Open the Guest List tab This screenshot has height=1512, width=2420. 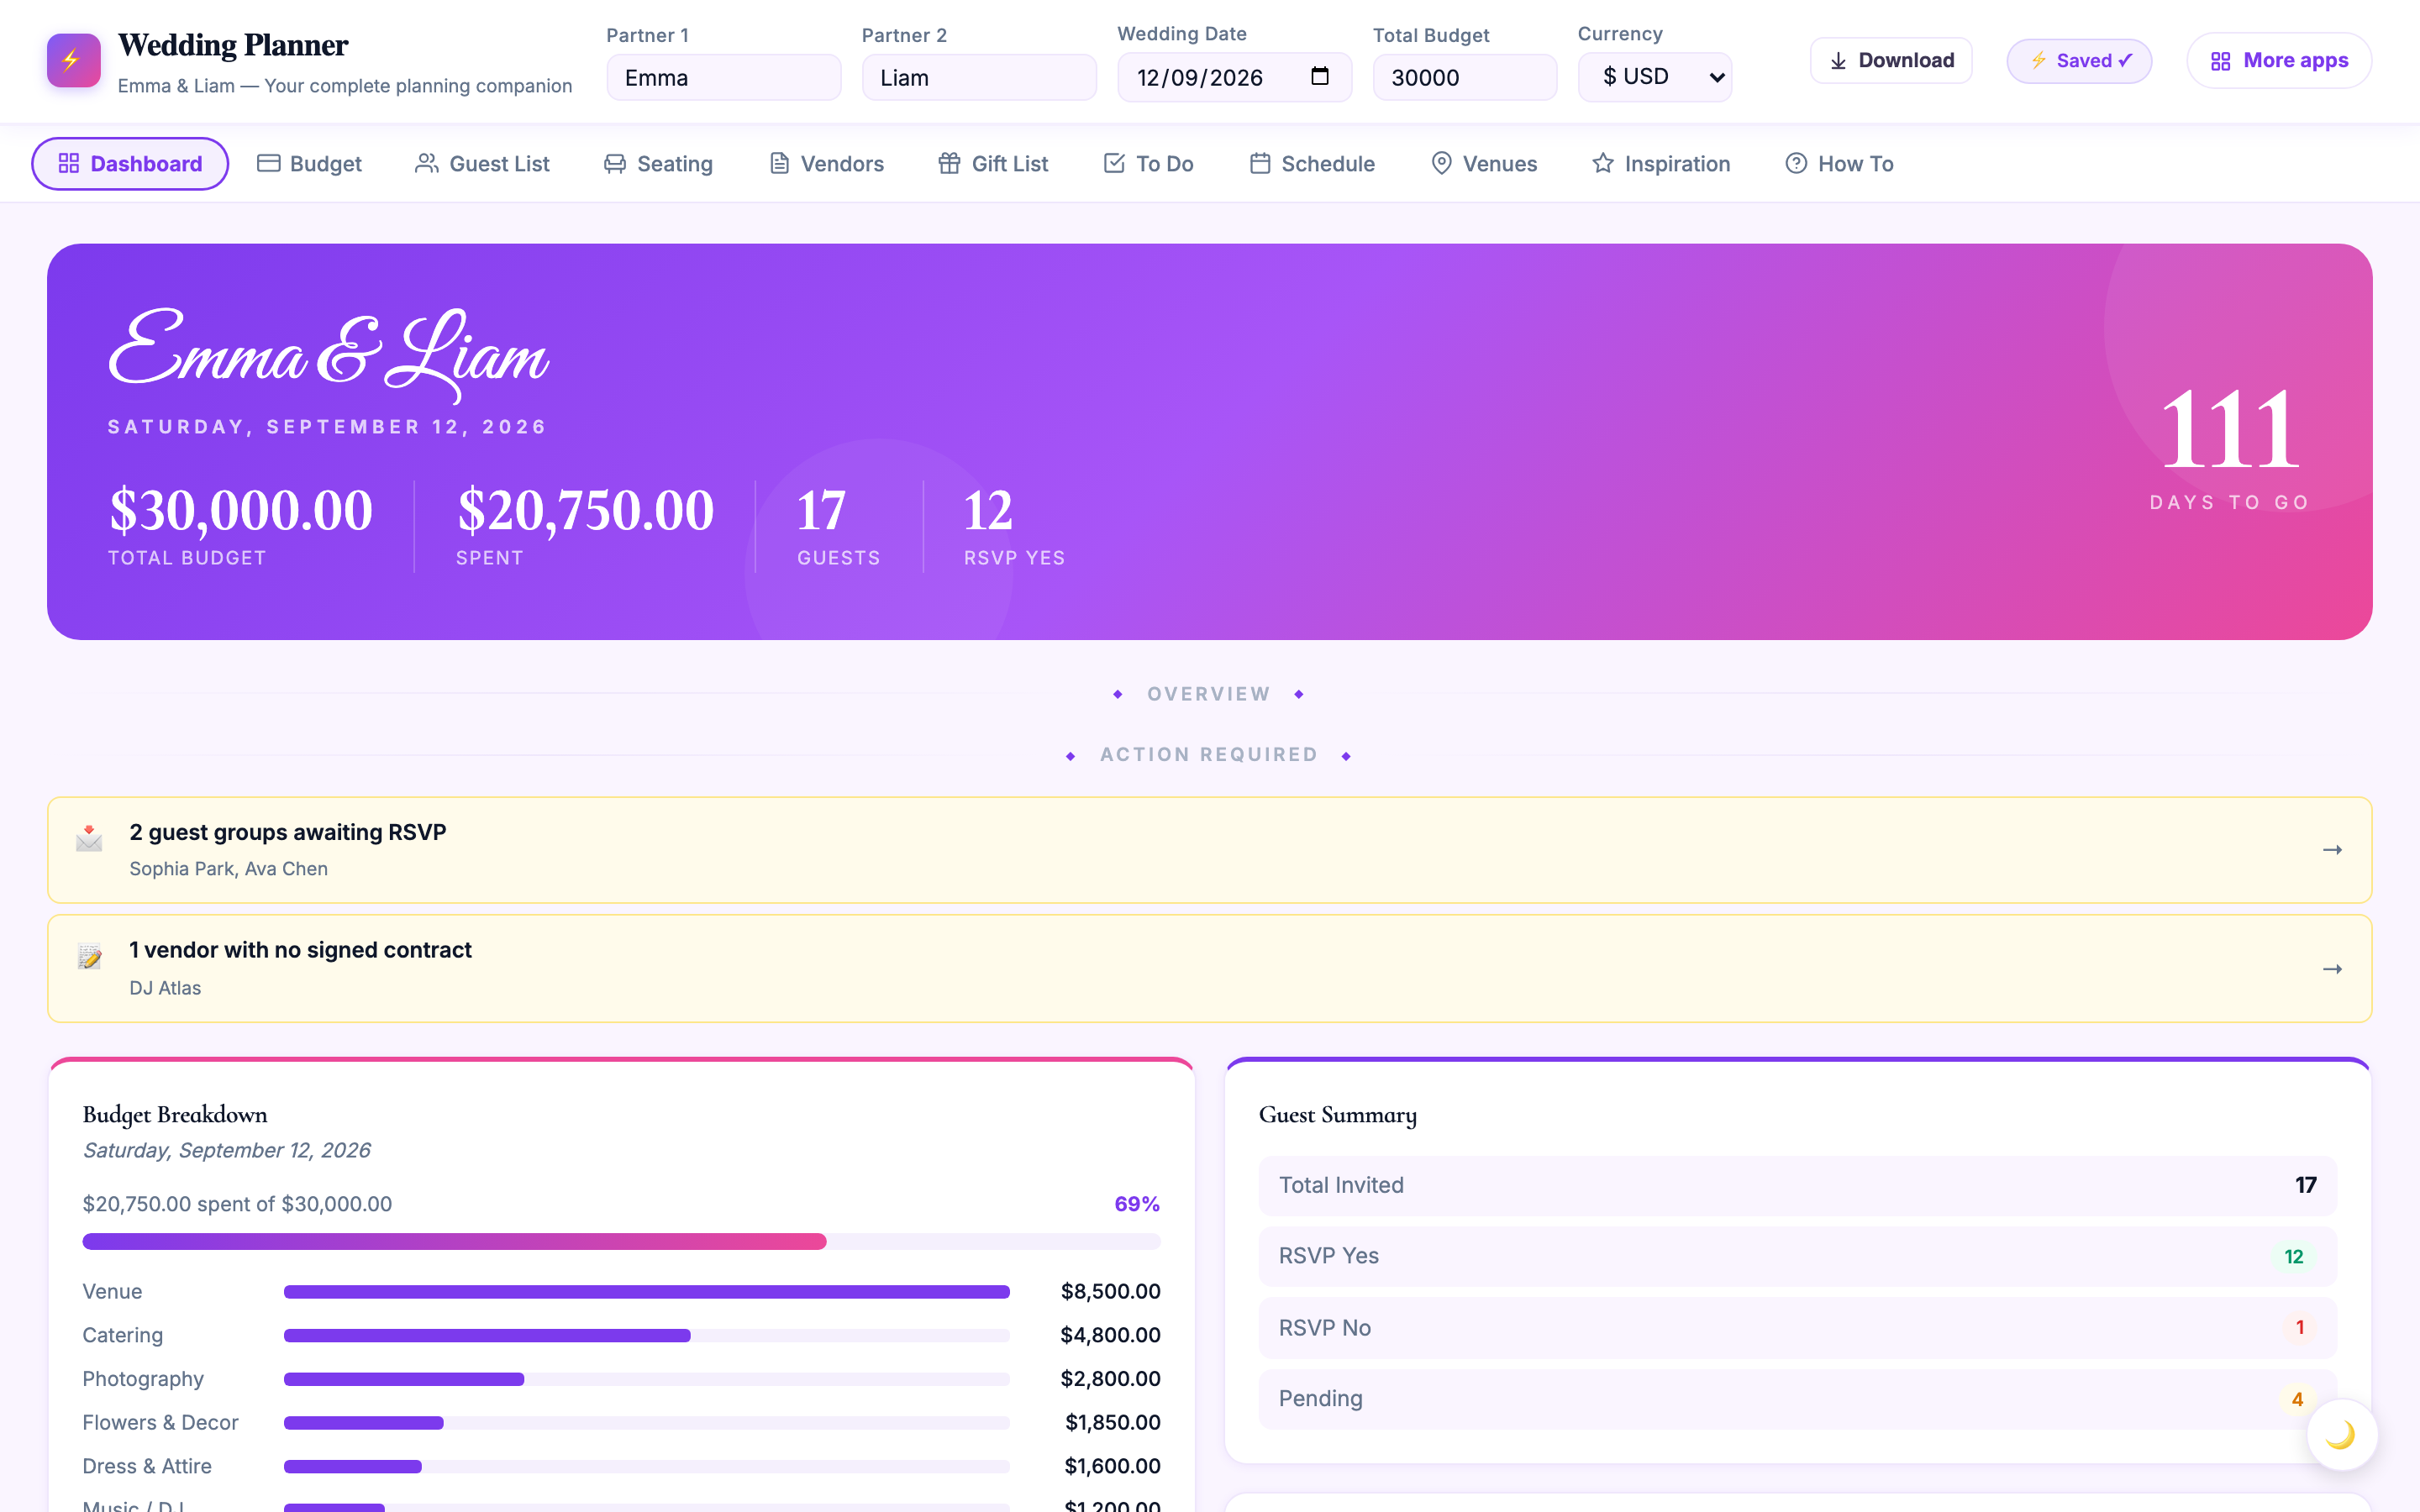click(x=482, y=164)
